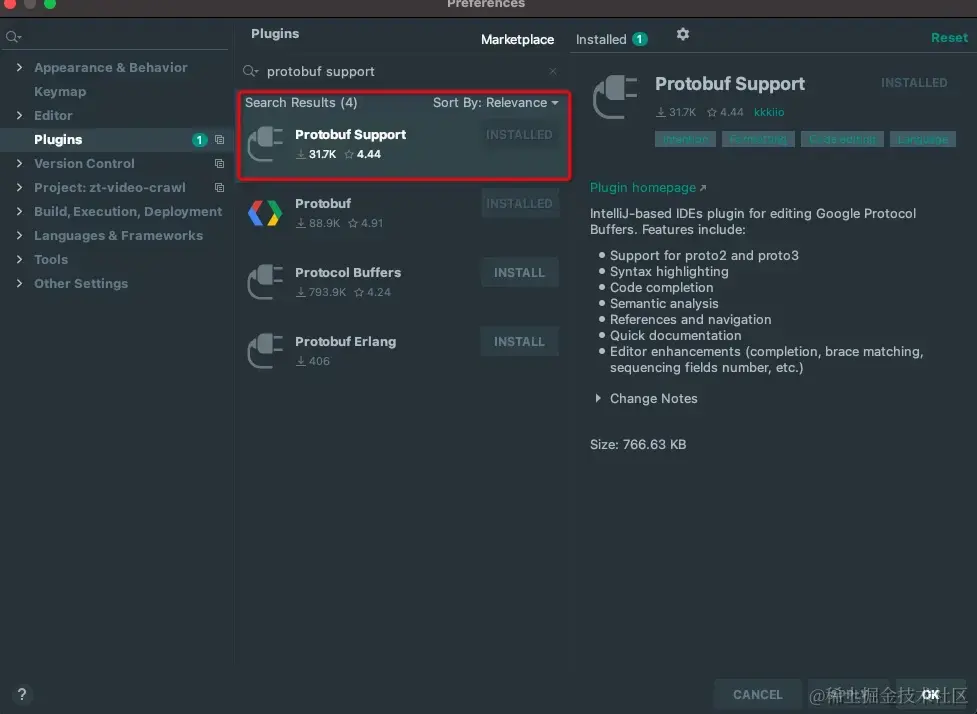
Task: Expand the Change Notes disclosure
Action: [598, 398]
